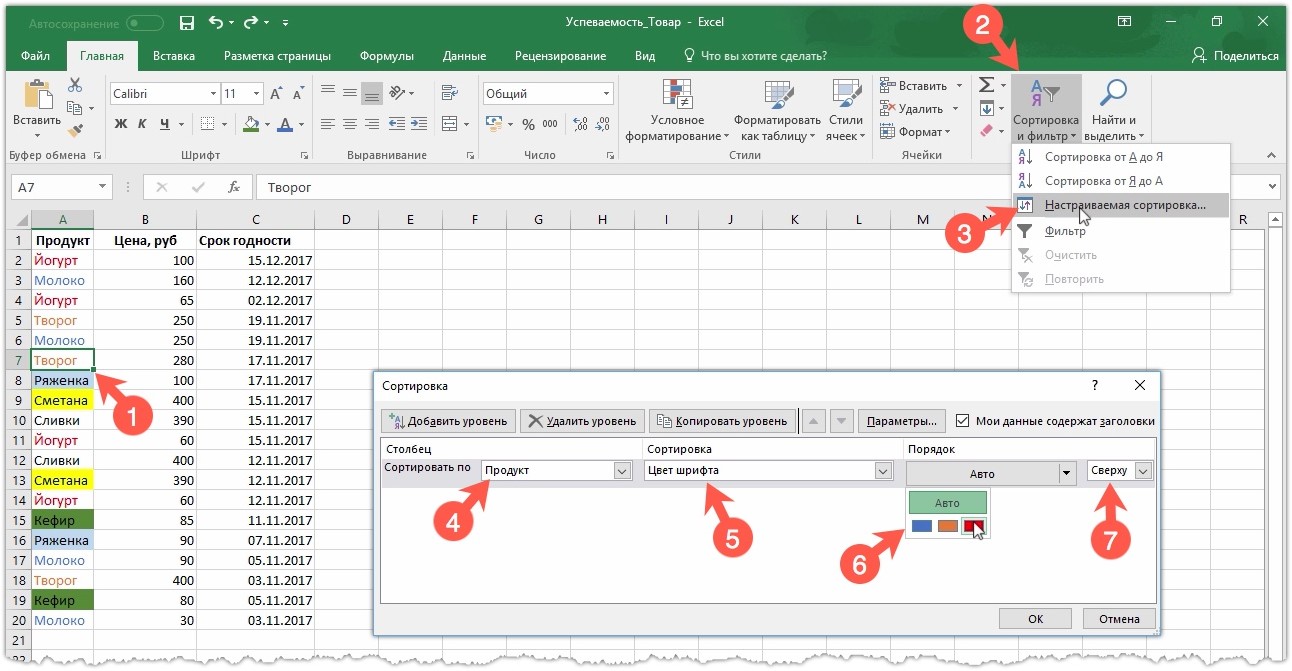Click the Save floppy disk icon
This screenshot has height=671, width=1292.
click(x=186, y=22)
